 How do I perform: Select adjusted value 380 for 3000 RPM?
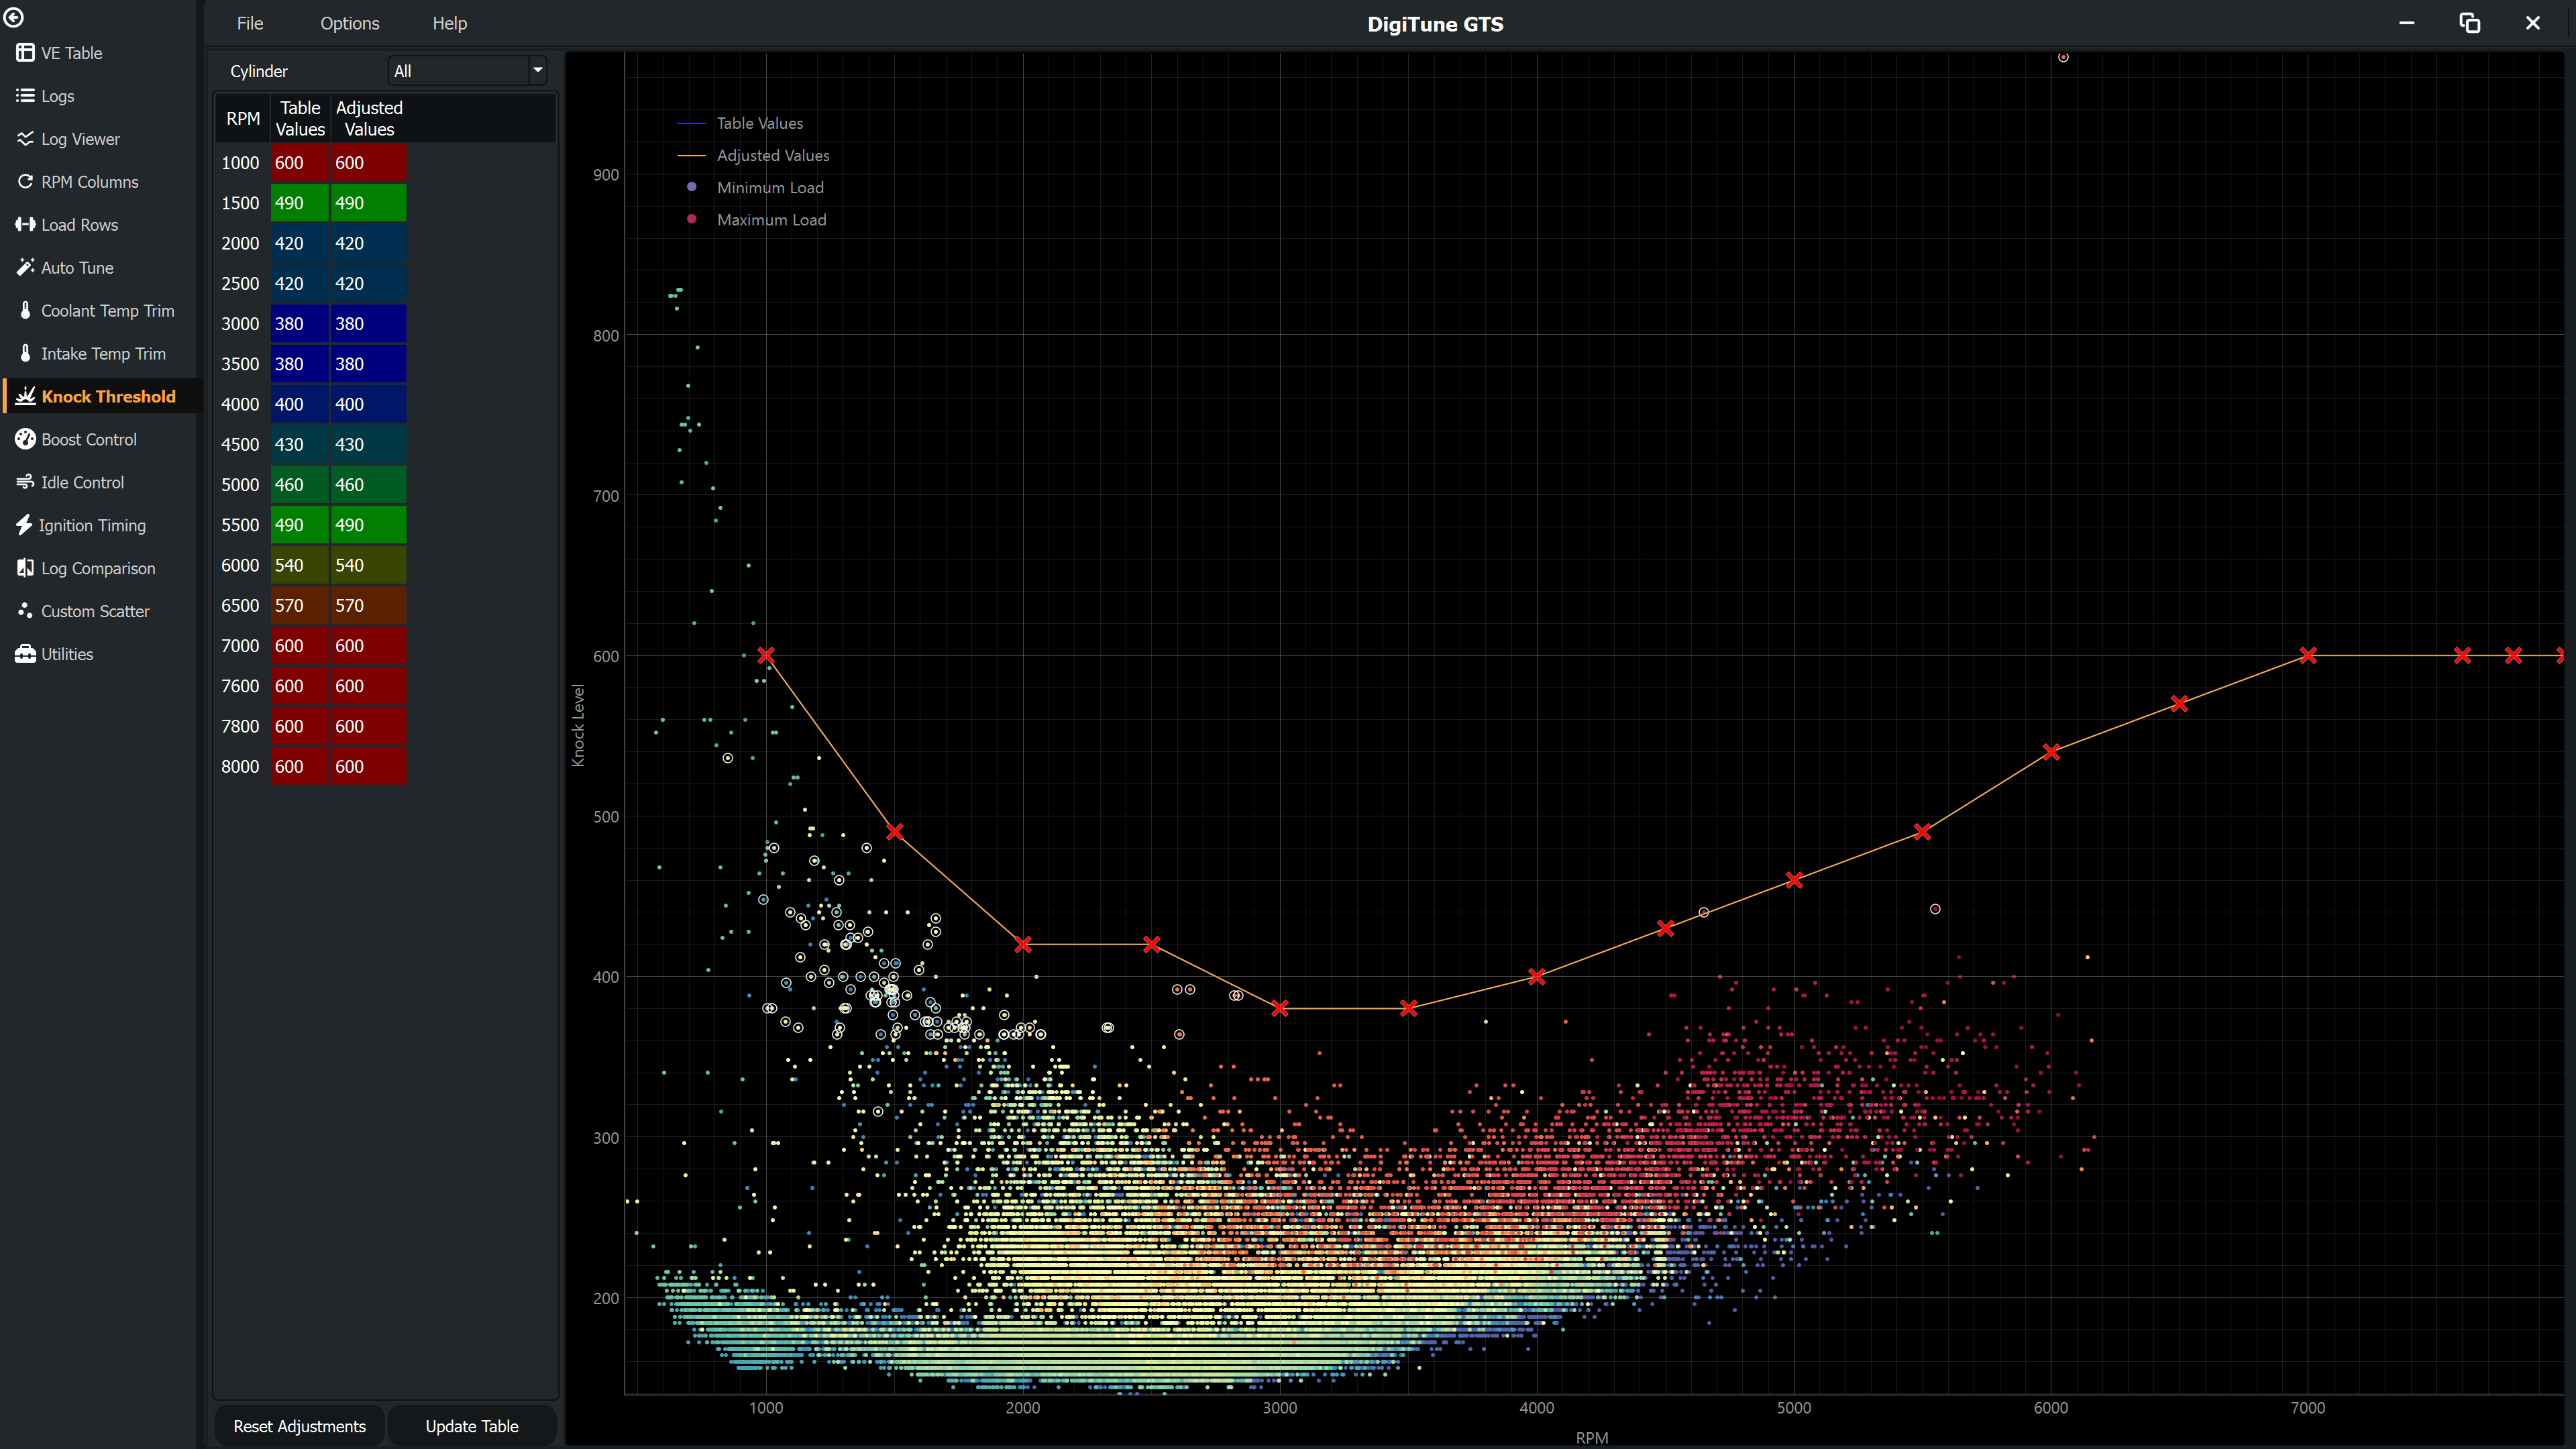point(368,323)
